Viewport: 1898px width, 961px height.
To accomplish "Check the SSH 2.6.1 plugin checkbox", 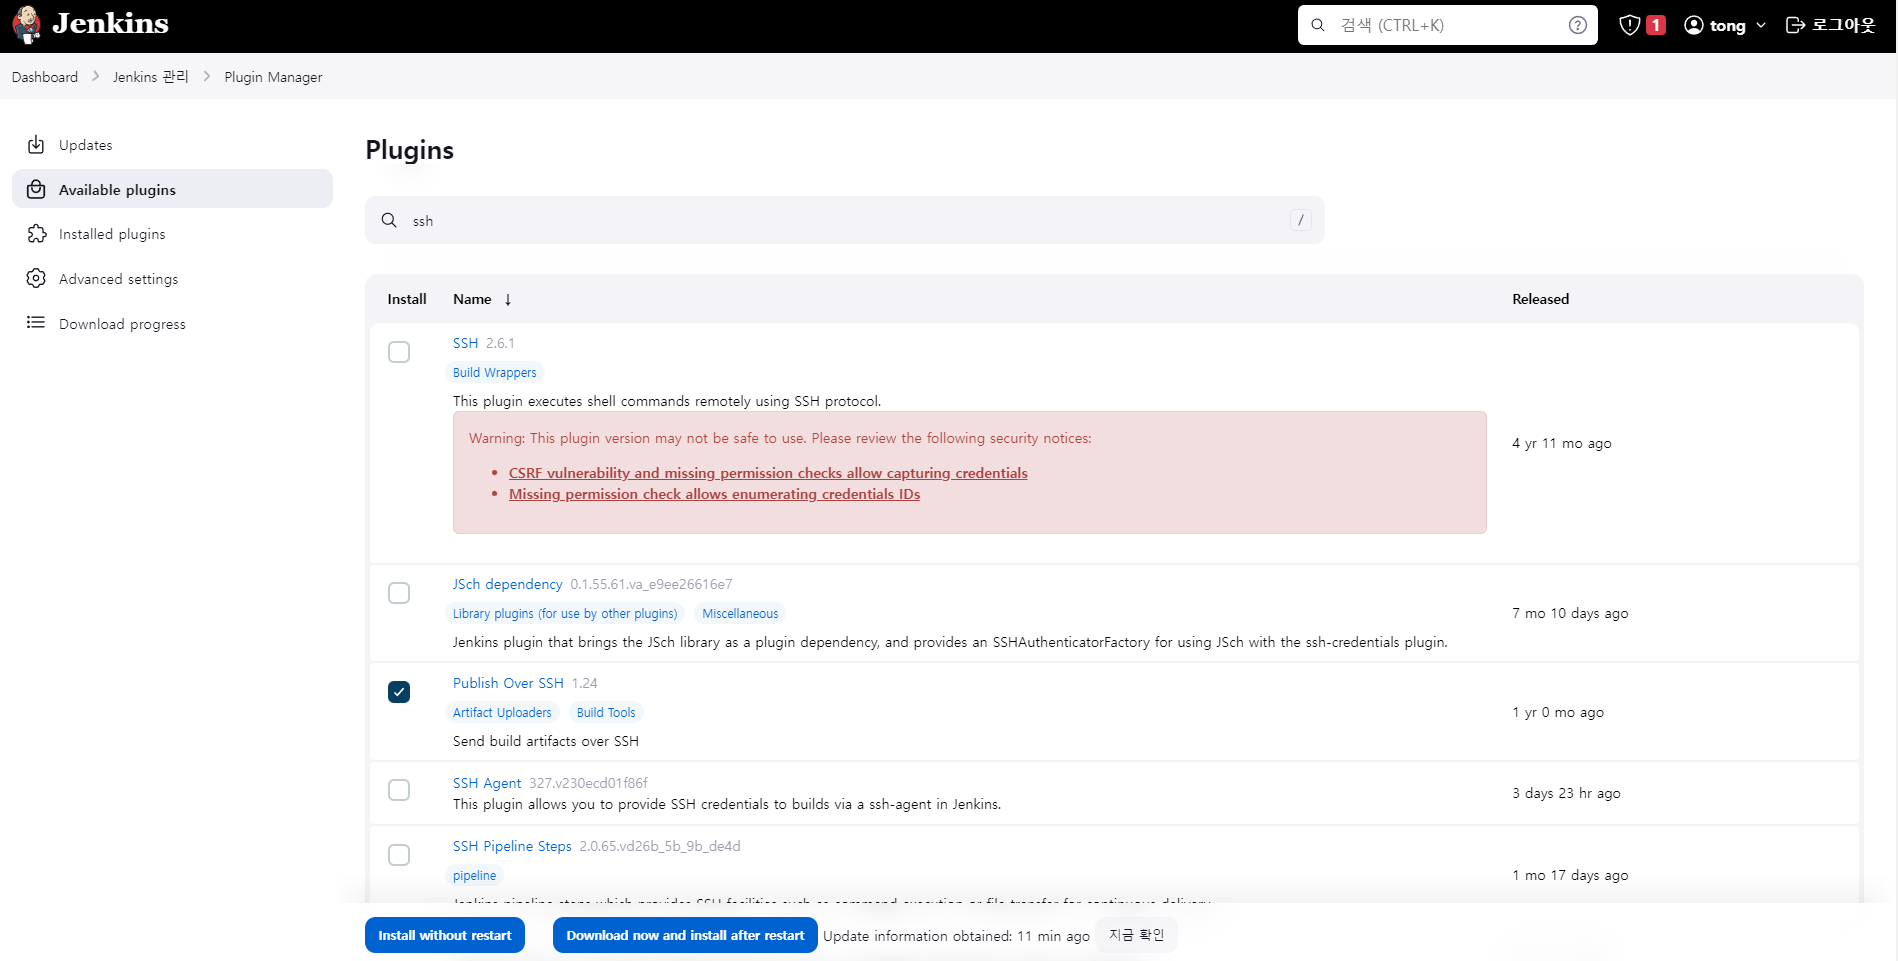I will (x=399, y=352).
